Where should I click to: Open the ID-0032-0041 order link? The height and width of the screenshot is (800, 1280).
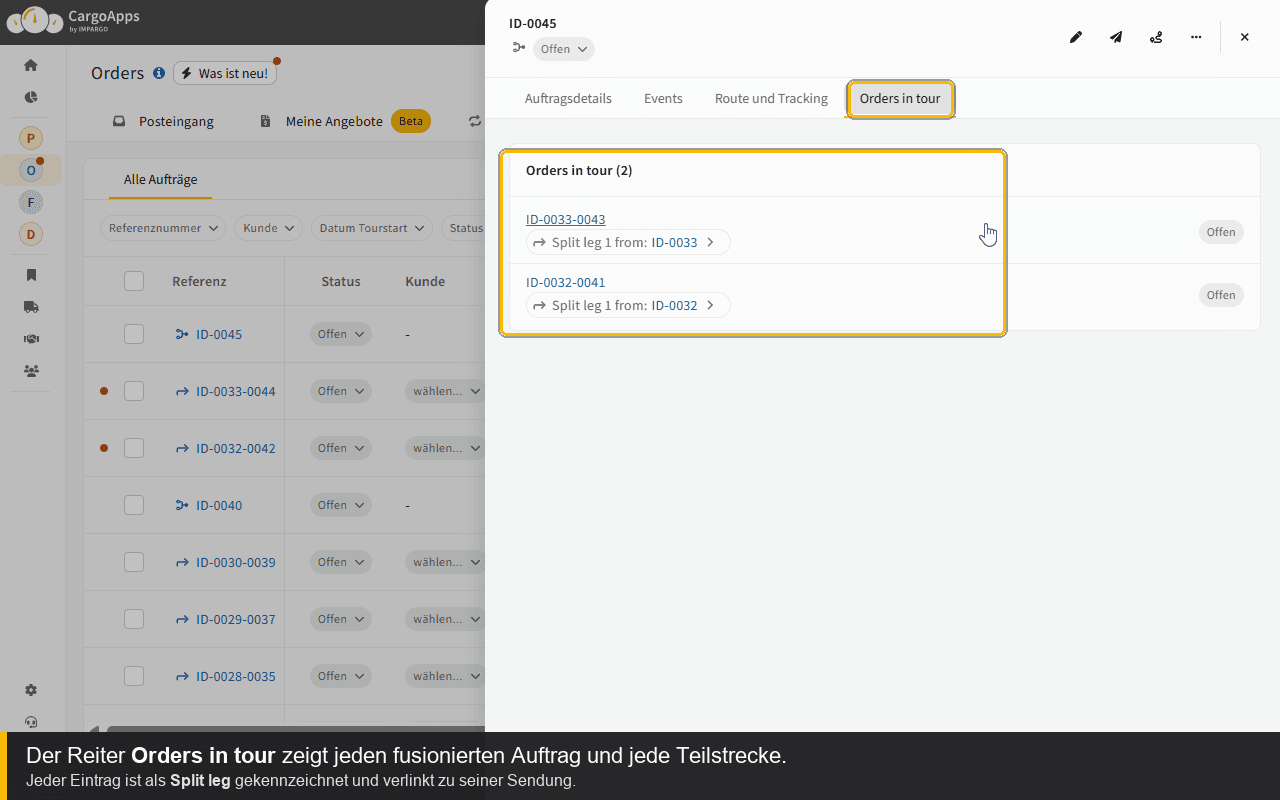point(566,282)
